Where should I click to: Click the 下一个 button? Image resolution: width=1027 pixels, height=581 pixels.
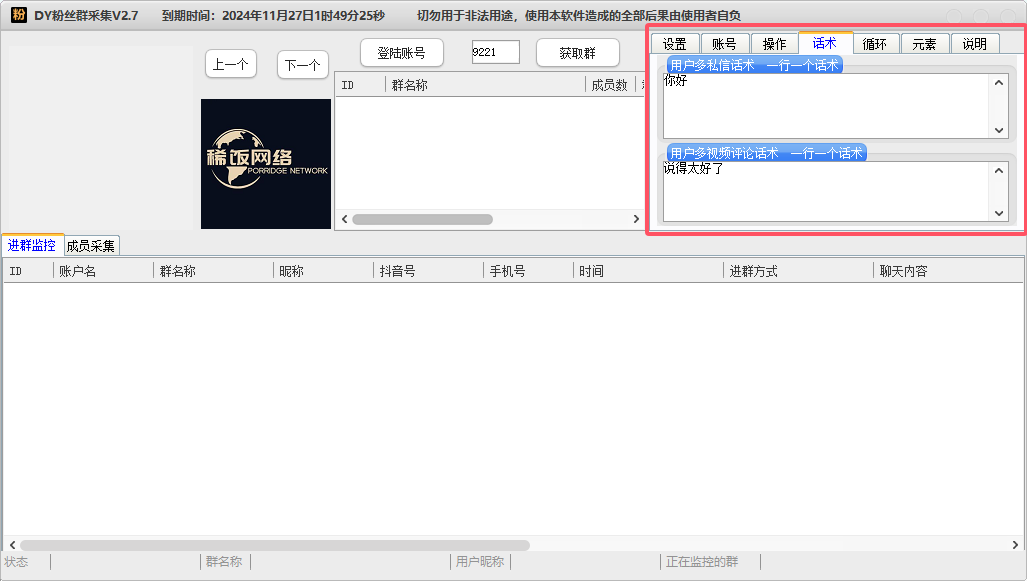pyautogui.click(x=302, y=65)
